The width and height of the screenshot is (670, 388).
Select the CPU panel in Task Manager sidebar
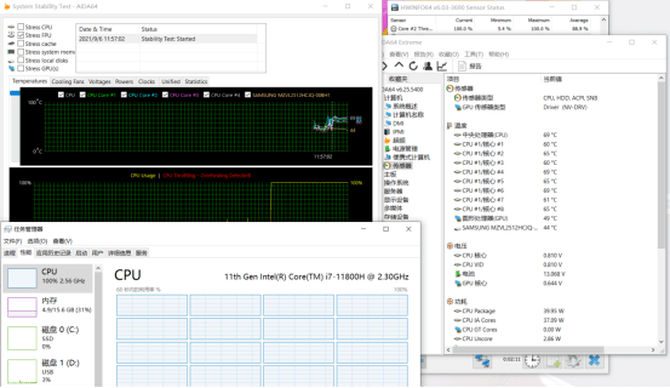coord(48,278)
